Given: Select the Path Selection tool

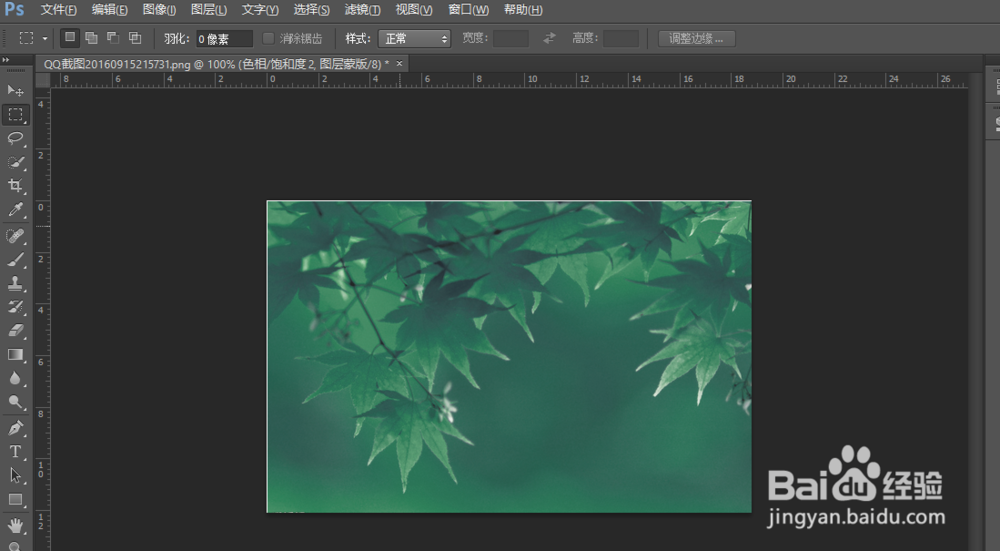Looking at the screenshot, I should click(x=15, y=475).
